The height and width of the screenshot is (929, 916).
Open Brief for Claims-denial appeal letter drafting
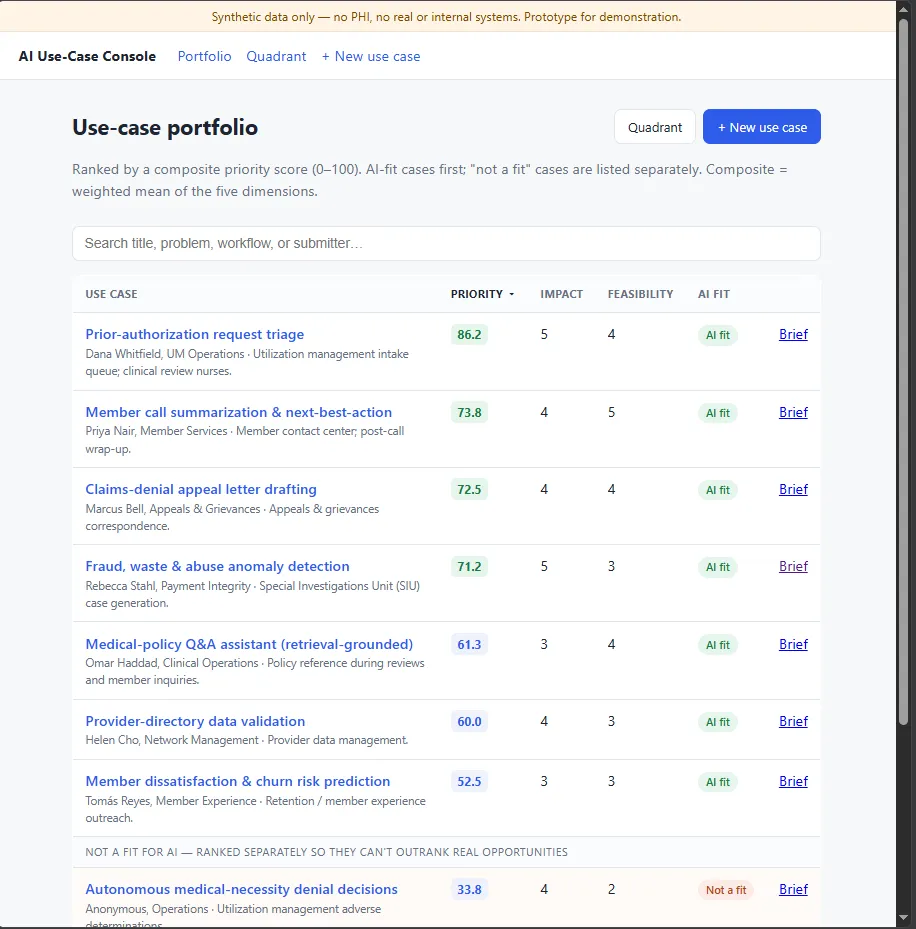[793, 489]
